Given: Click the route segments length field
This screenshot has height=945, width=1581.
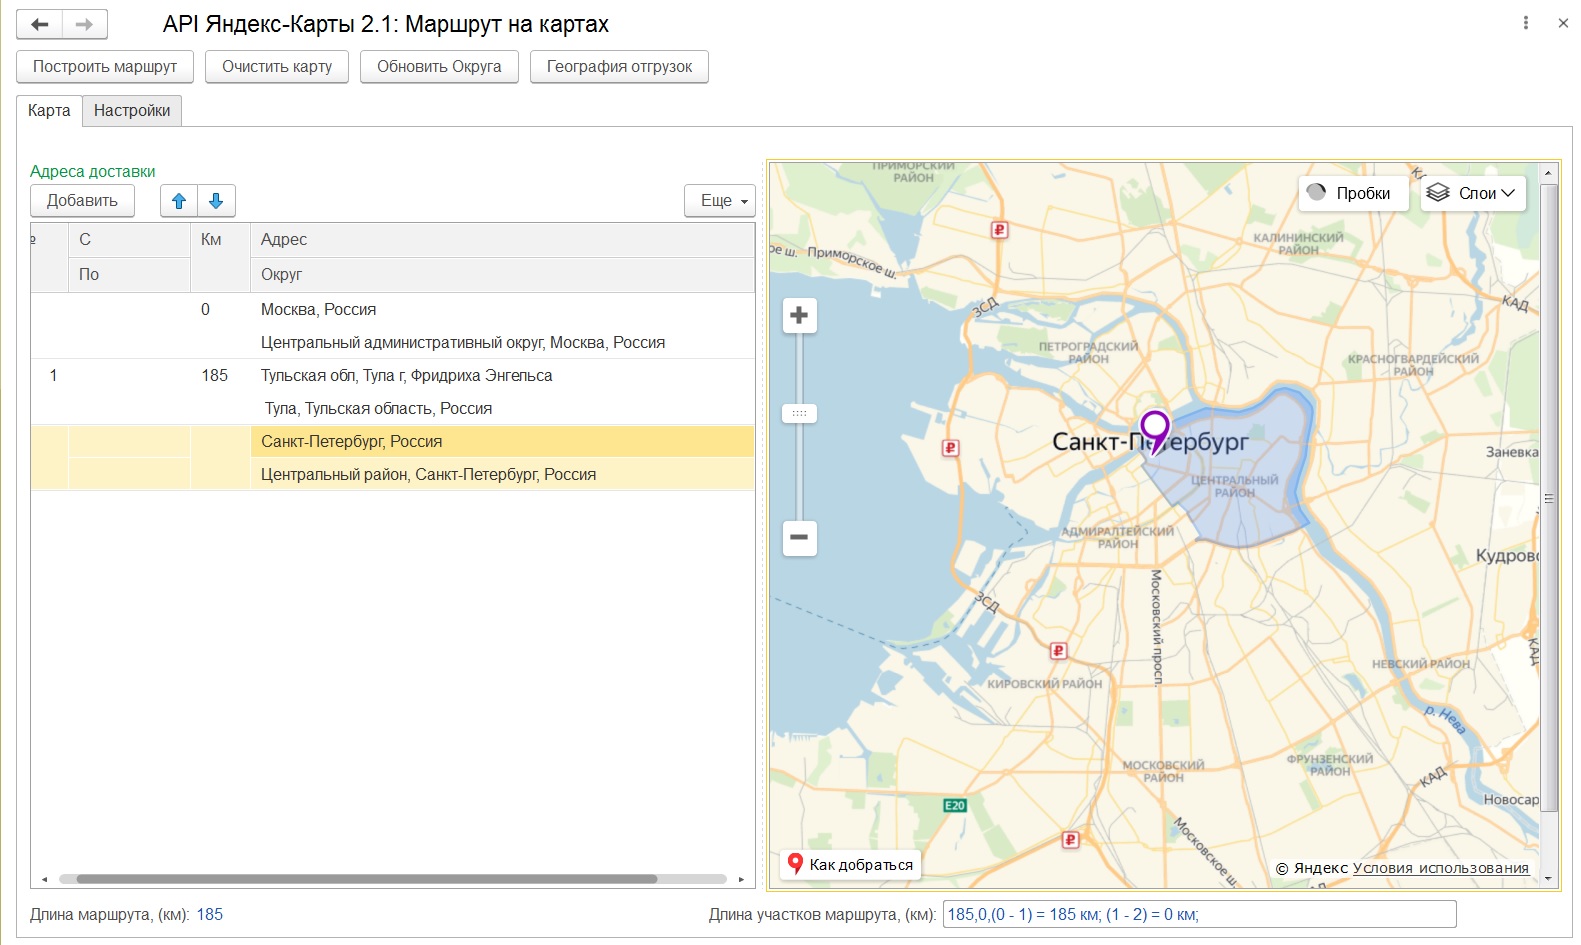Looking at the screenshot, I should click(1199, 914).
